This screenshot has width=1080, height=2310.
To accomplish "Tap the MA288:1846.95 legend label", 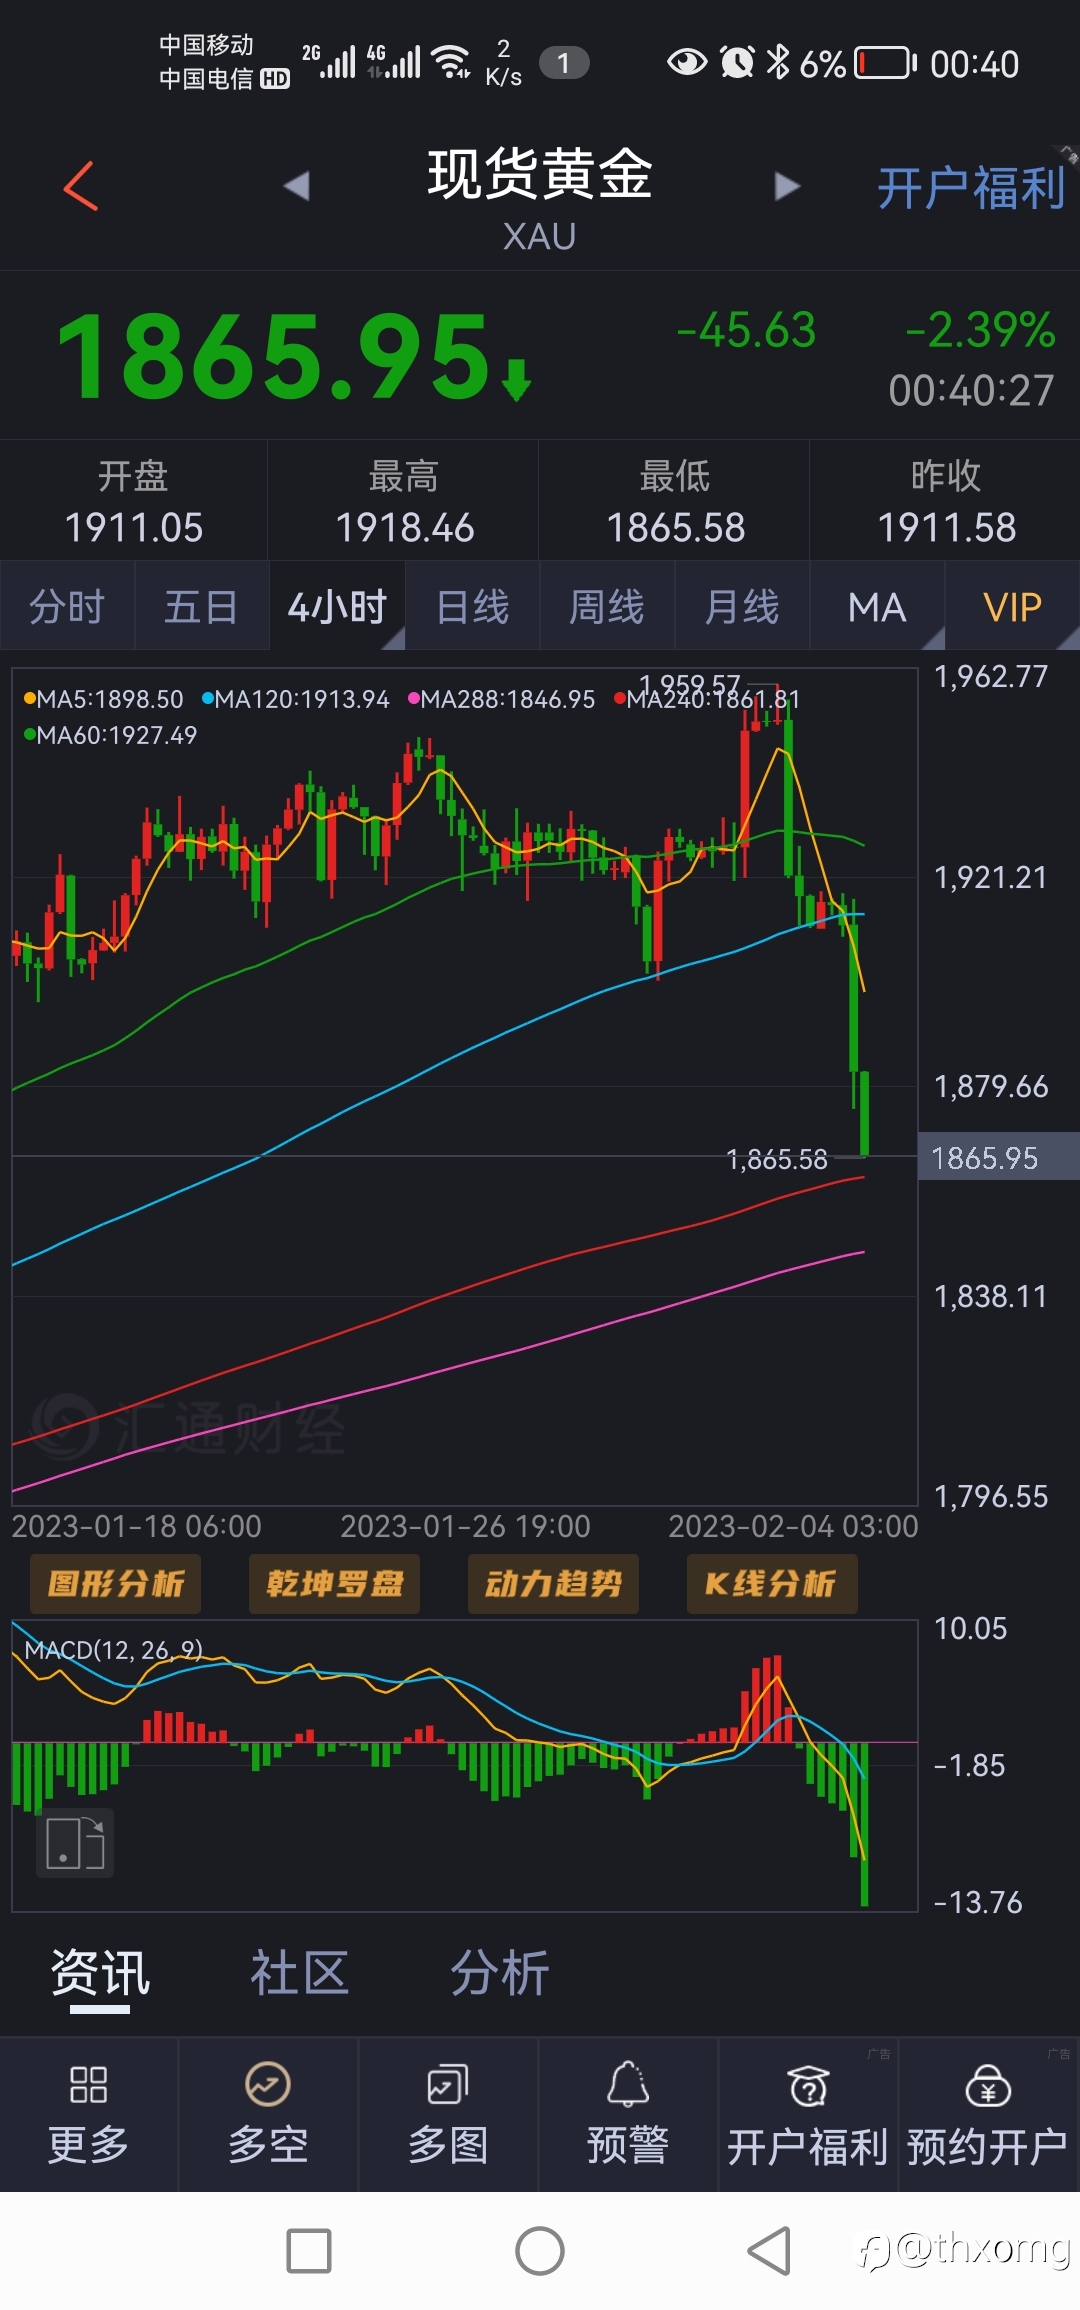I will 502,699.
